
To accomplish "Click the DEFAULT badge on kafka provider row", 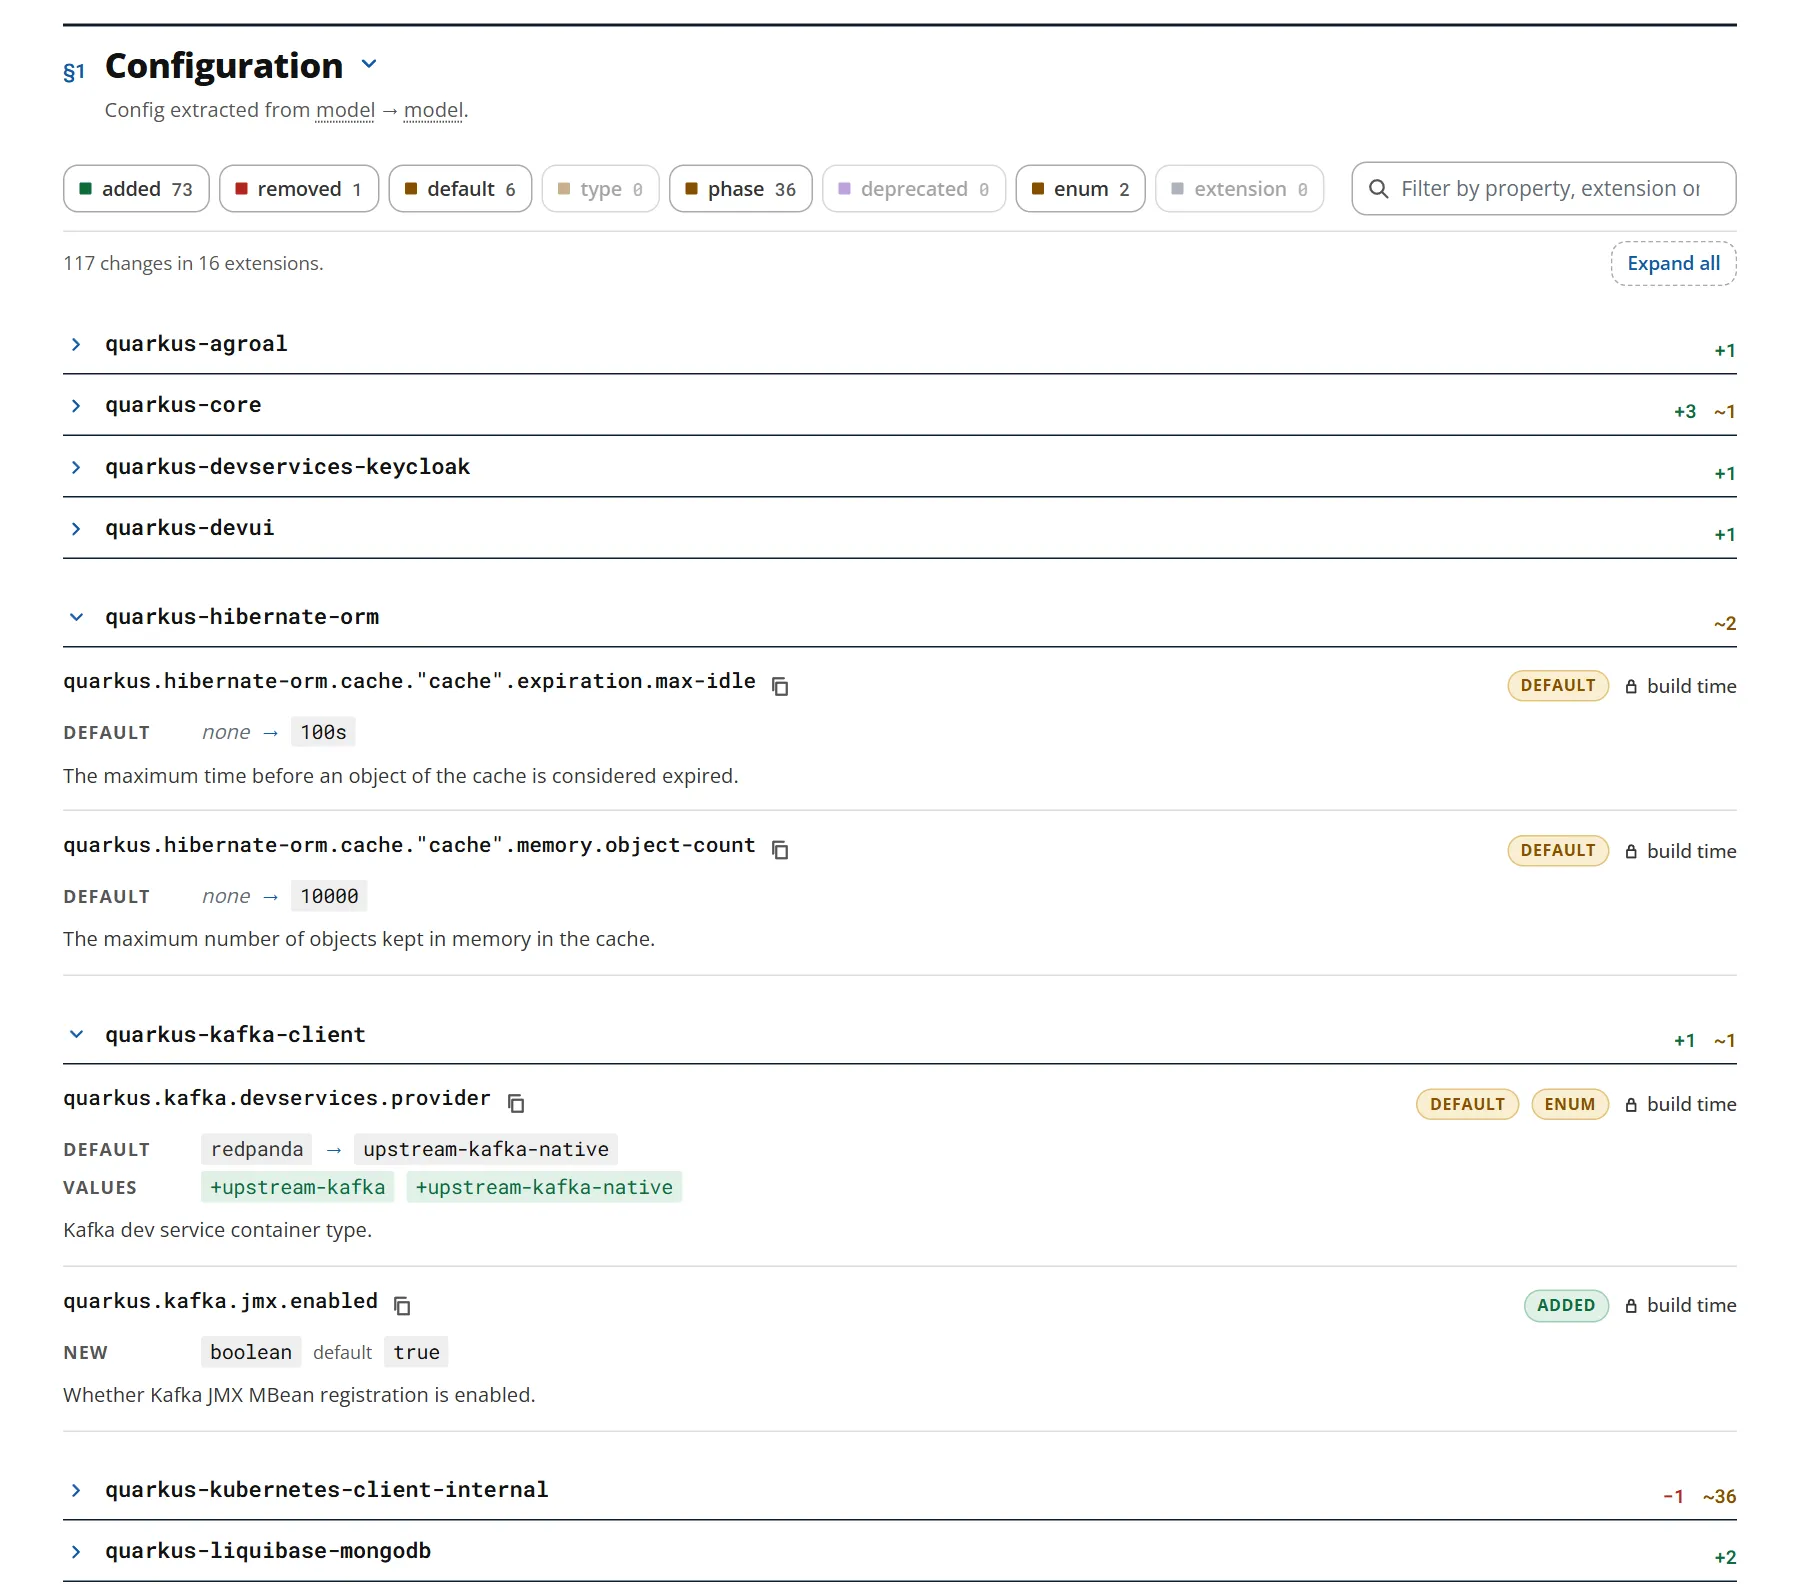I will [x=1467, y=1104].
